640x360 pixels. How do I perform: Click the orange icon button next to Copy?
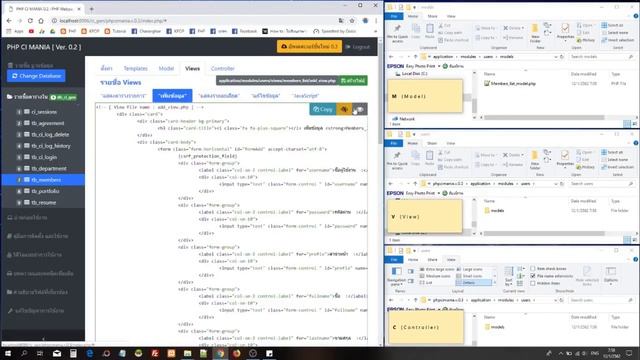[344, 109]
